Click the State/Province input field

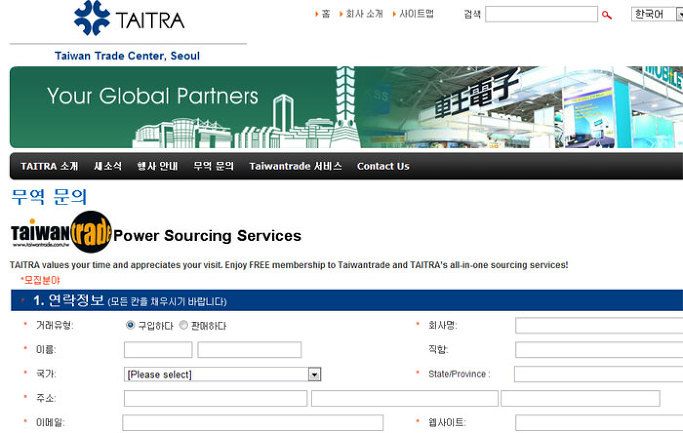coord(598,374)
